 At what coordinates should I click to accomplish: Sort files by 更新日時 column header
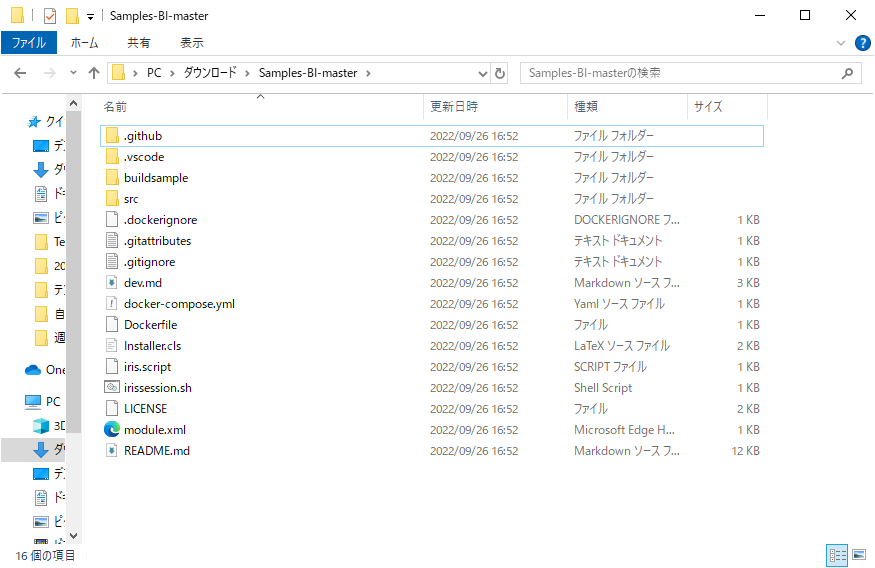(x=454, y=106)
